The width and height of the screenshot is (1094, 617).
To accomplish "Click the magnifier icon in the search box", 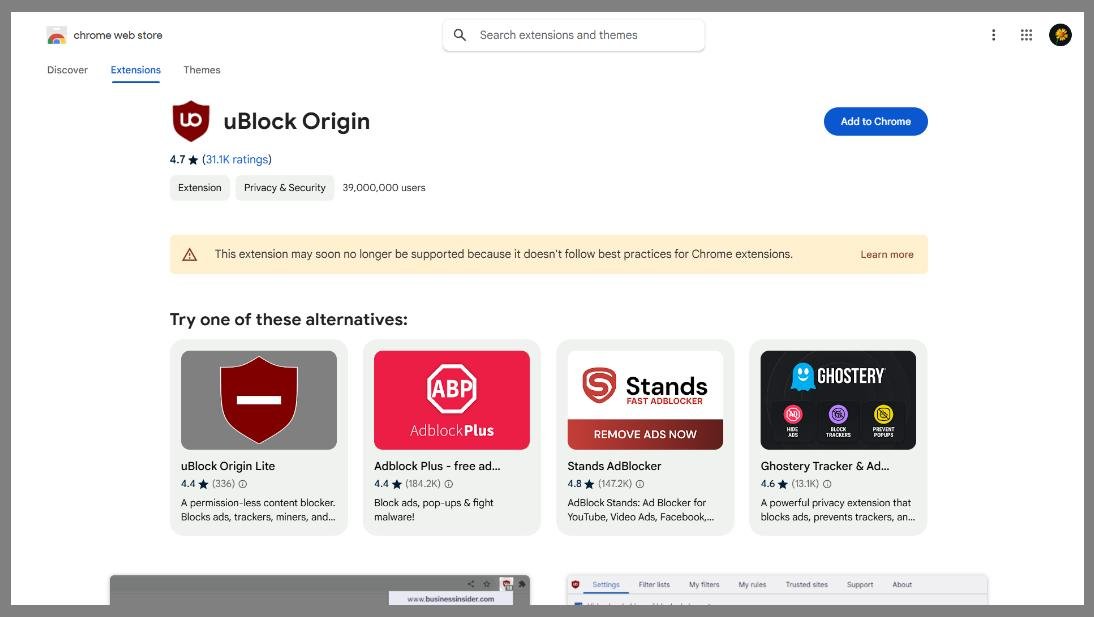I will tap(460, 35).
